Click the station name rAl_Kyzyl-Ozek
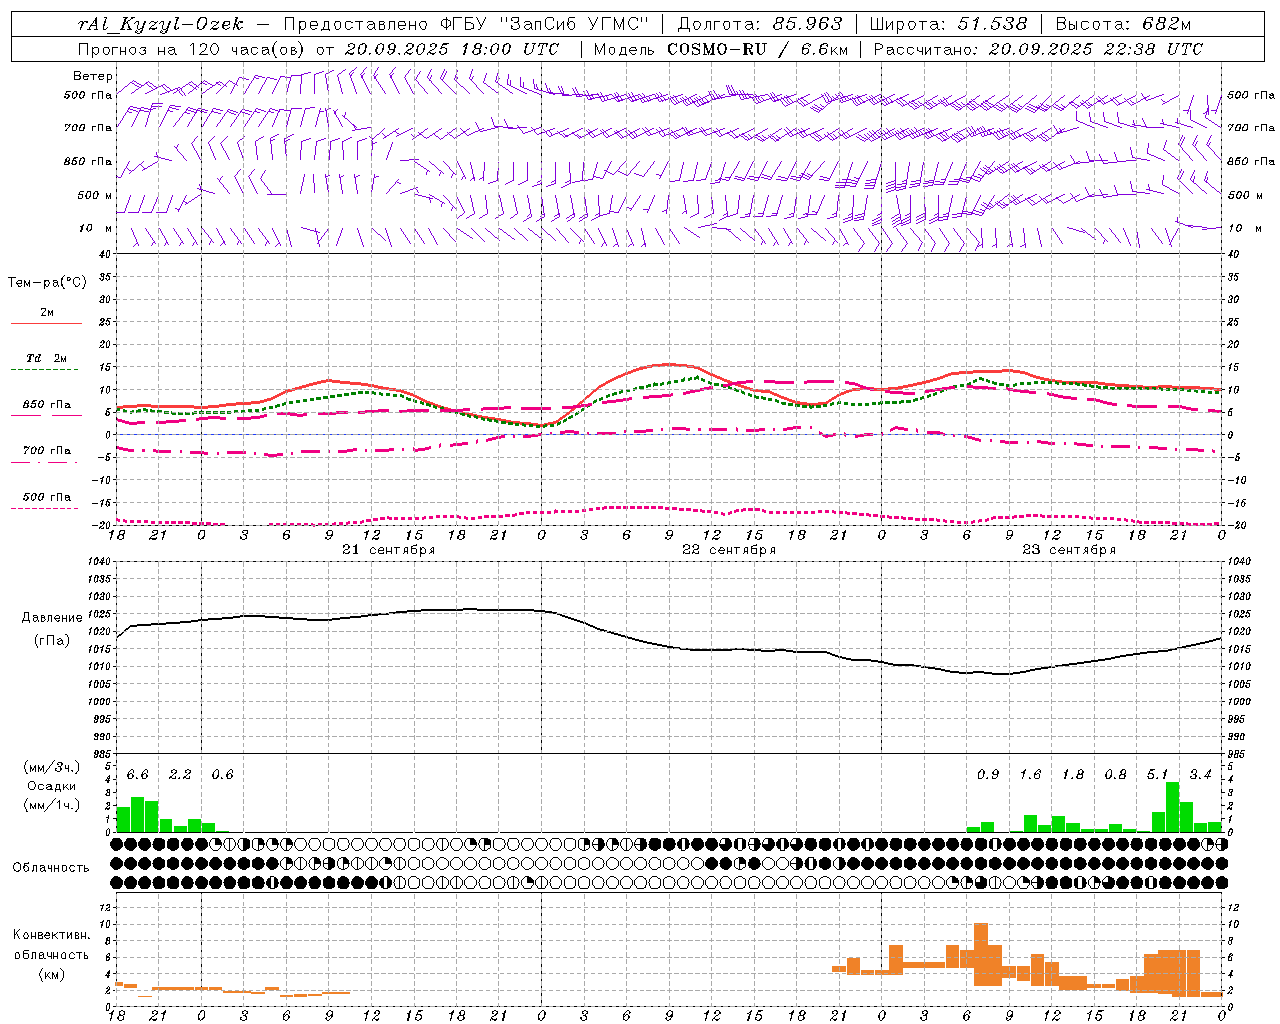 point(161,24)
